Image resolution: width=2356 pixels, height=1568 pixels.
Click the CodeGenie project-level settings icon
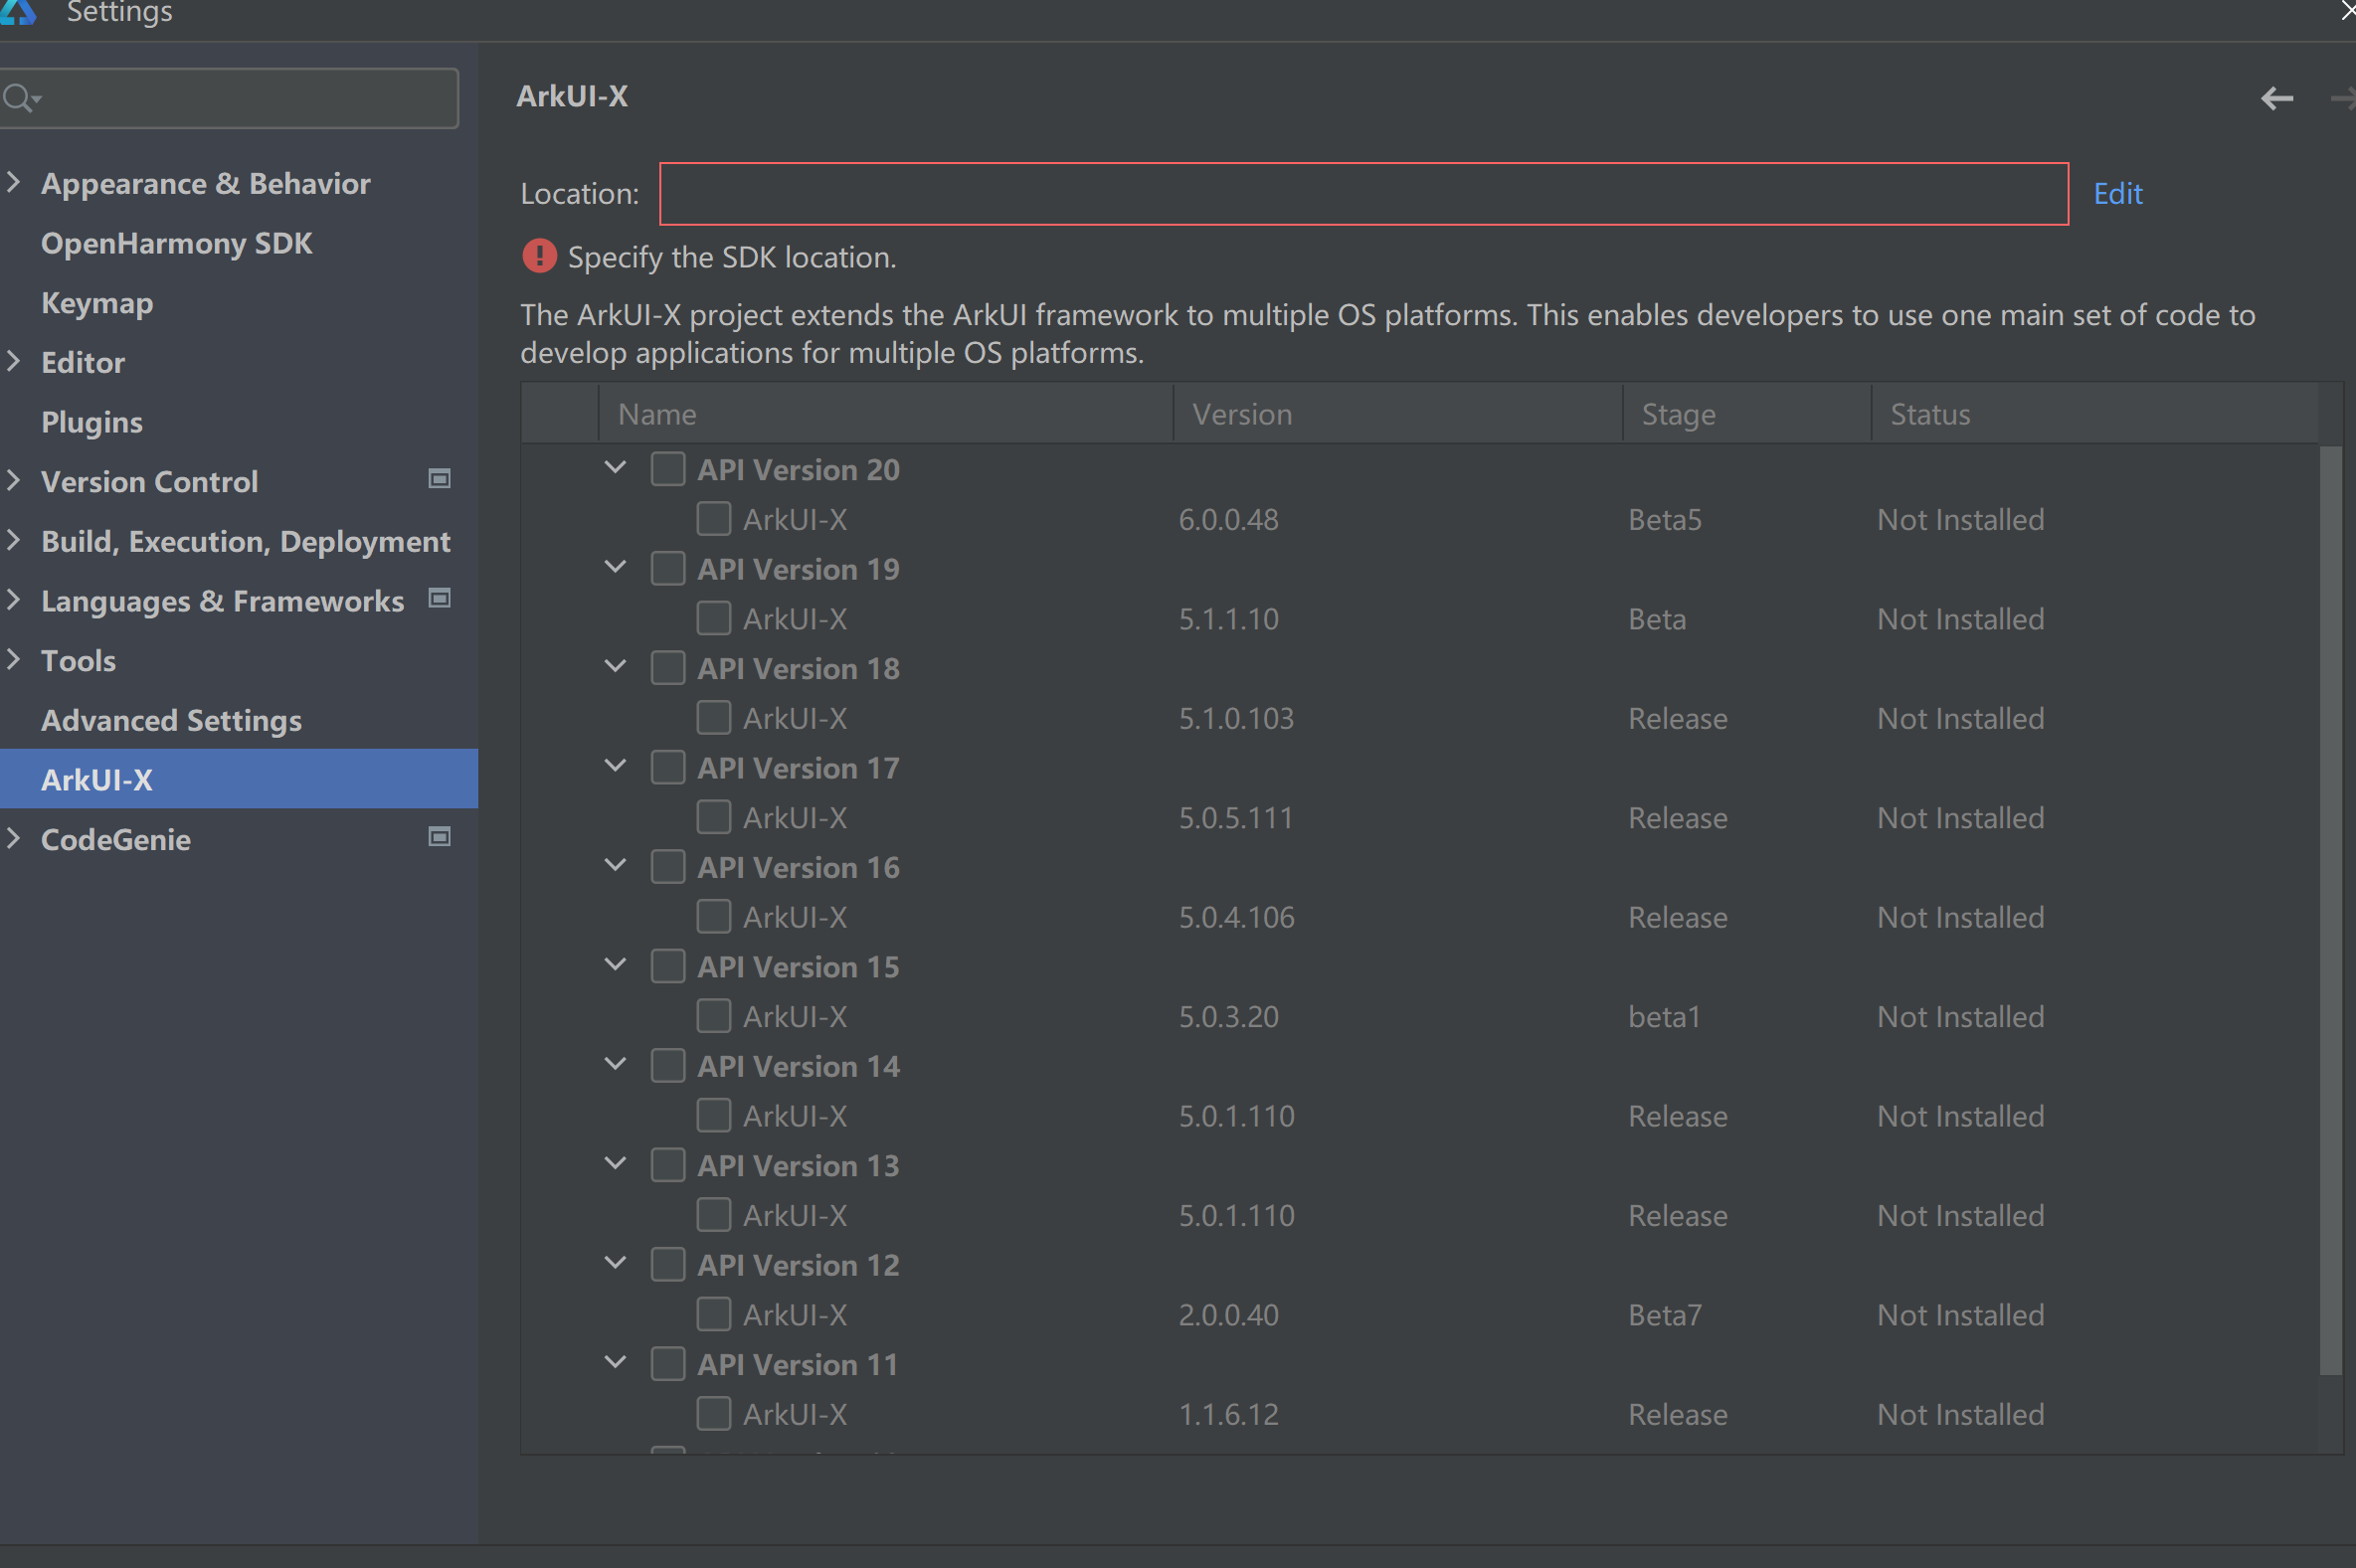coord(439,837)
